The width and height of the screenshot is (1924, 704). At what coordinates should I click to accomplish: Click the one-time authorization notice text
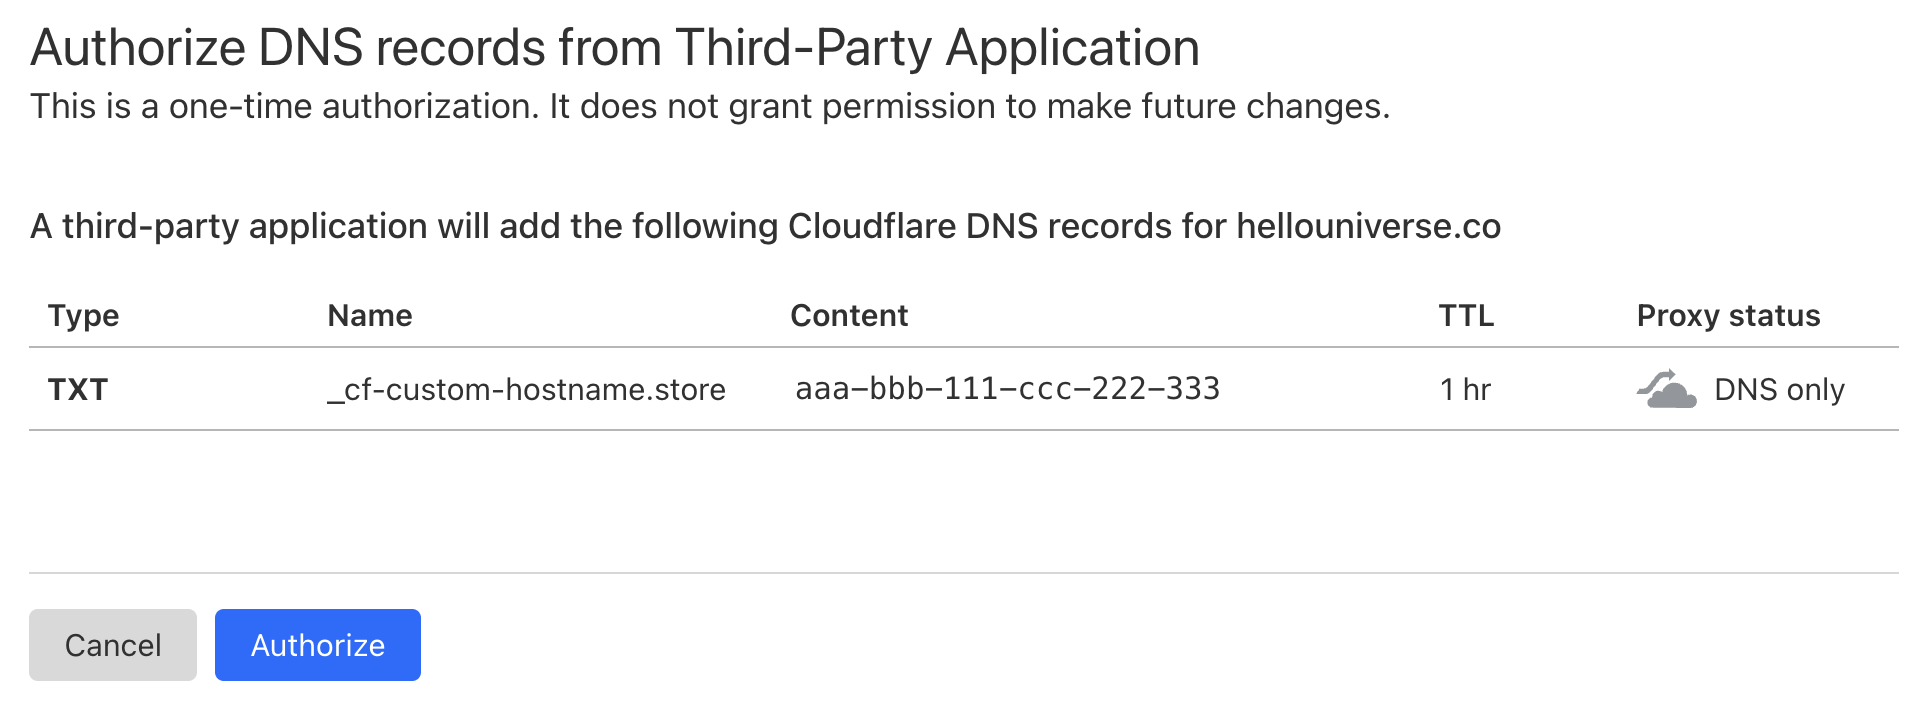click(x=710, y=106)
